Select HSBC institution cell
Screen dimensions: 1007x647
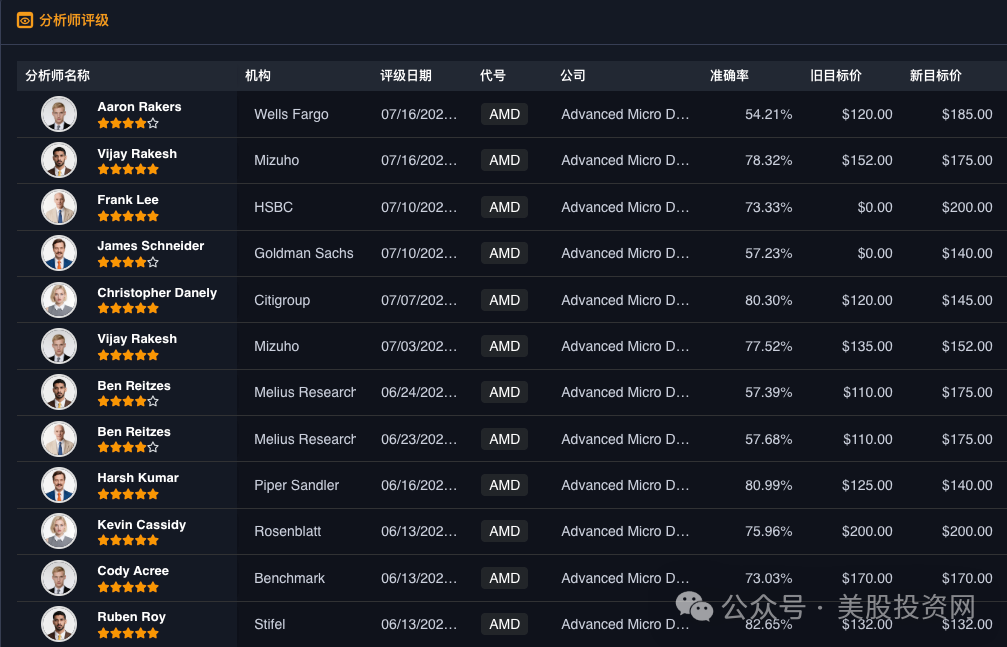click(274, 207)
